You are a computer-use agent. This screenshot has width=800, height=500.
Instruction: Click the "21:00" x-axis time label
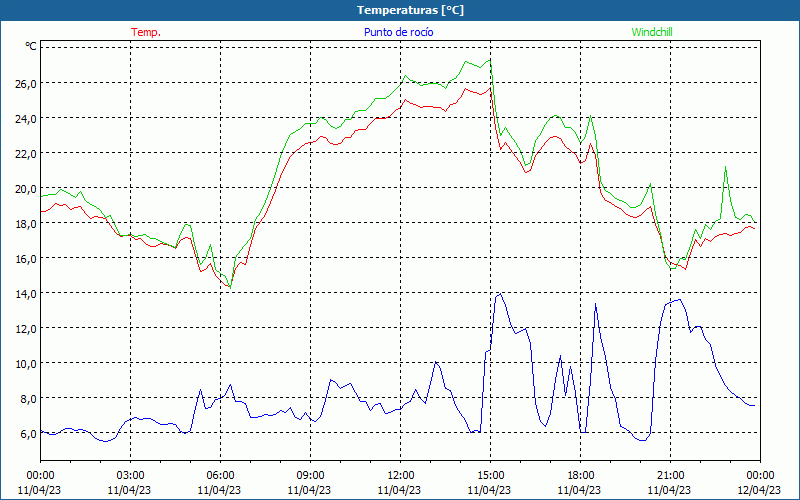click(x=670, y=475)
